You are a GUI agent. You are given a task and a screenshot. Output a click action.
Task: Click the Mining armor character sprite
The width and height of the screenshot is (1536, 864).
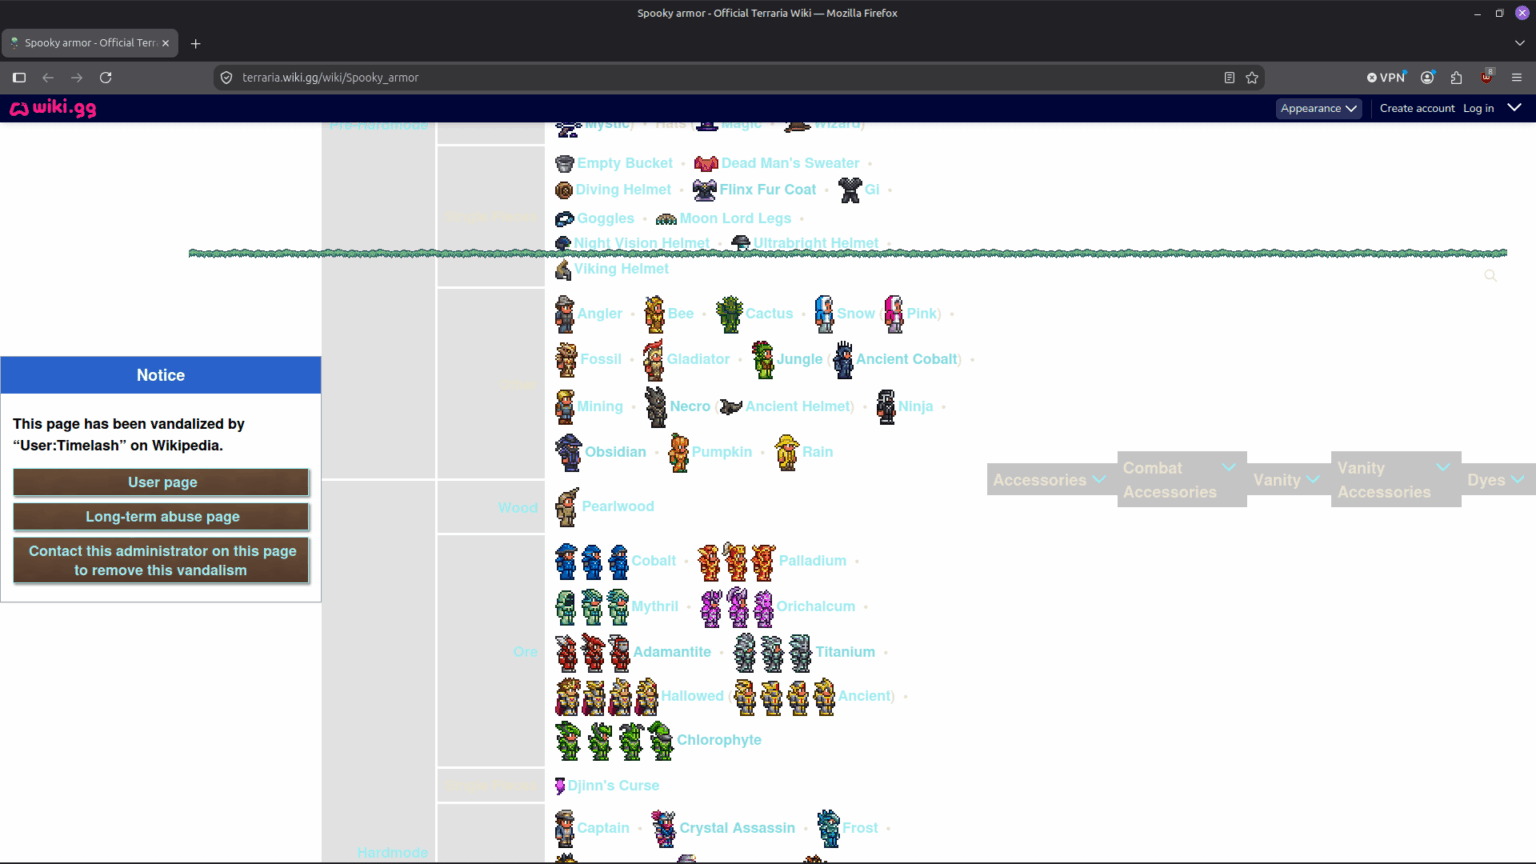coord(565,407)
